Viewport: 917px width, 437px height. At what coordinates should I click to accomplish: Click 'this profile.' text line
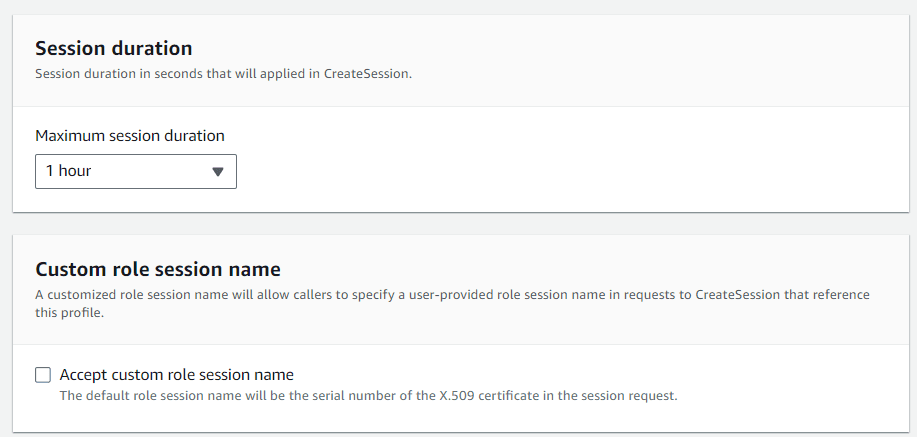coord(70,312)
